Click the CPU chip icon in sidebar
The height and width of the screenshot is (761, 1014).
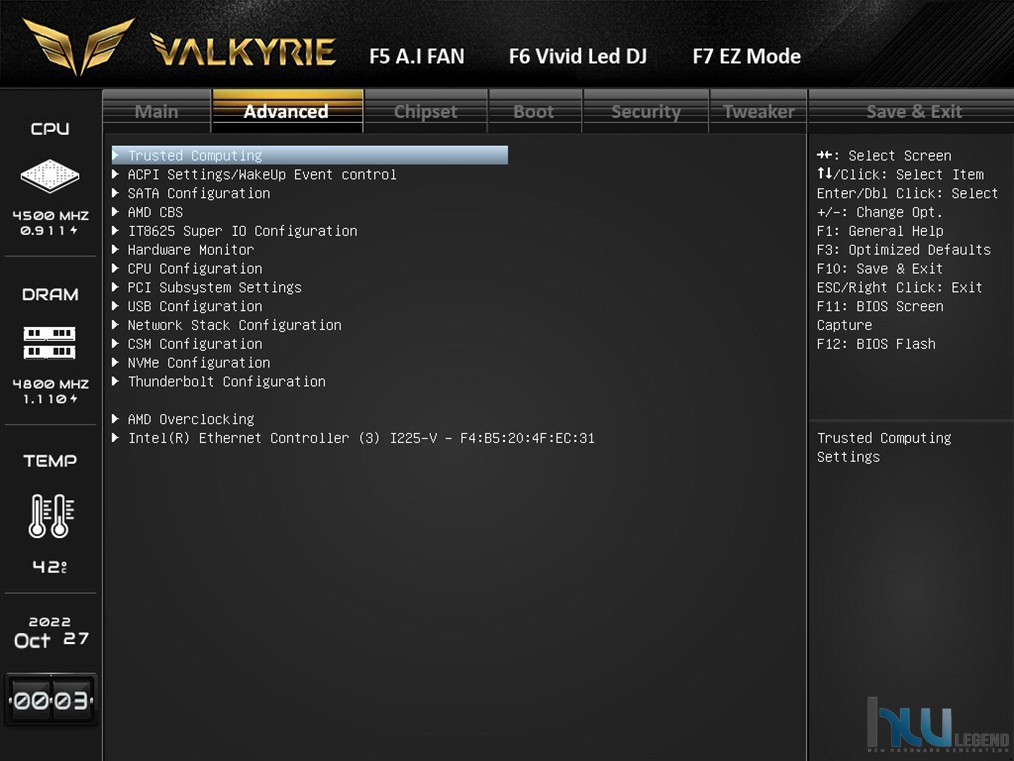click(50, 175)
